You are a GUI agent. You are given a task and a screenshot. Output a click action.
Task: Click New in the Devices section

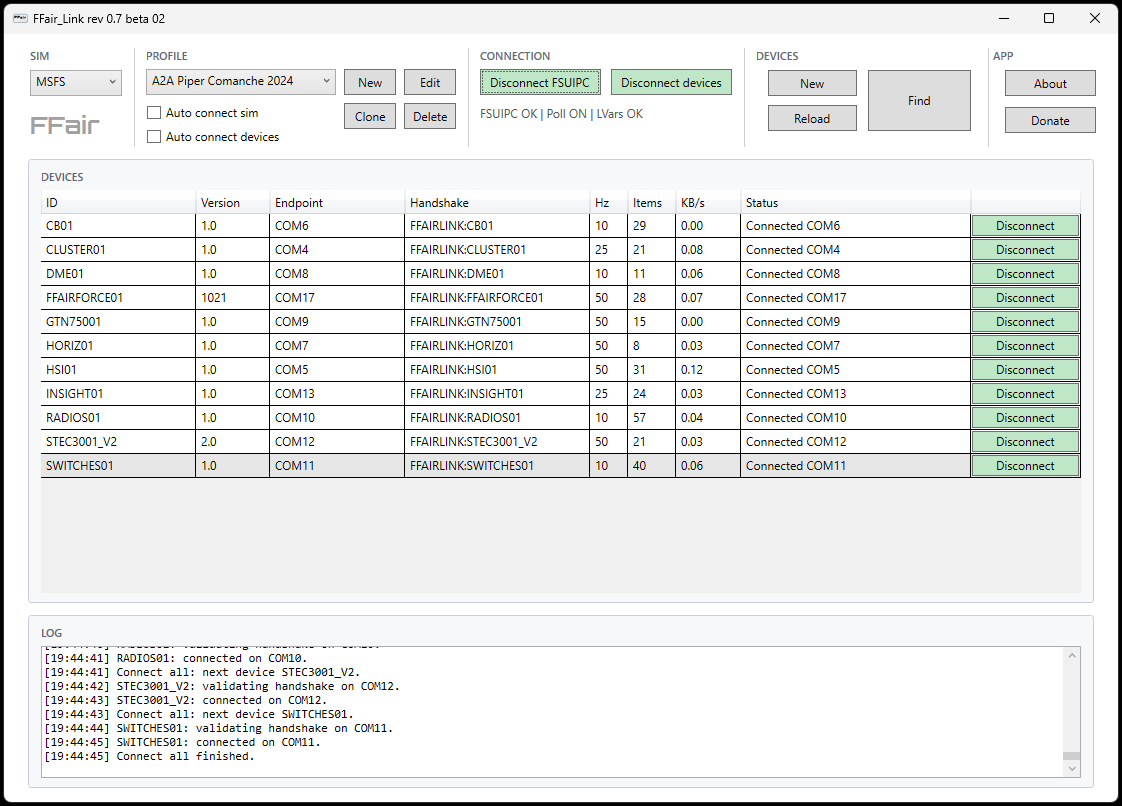click(812, 83)
